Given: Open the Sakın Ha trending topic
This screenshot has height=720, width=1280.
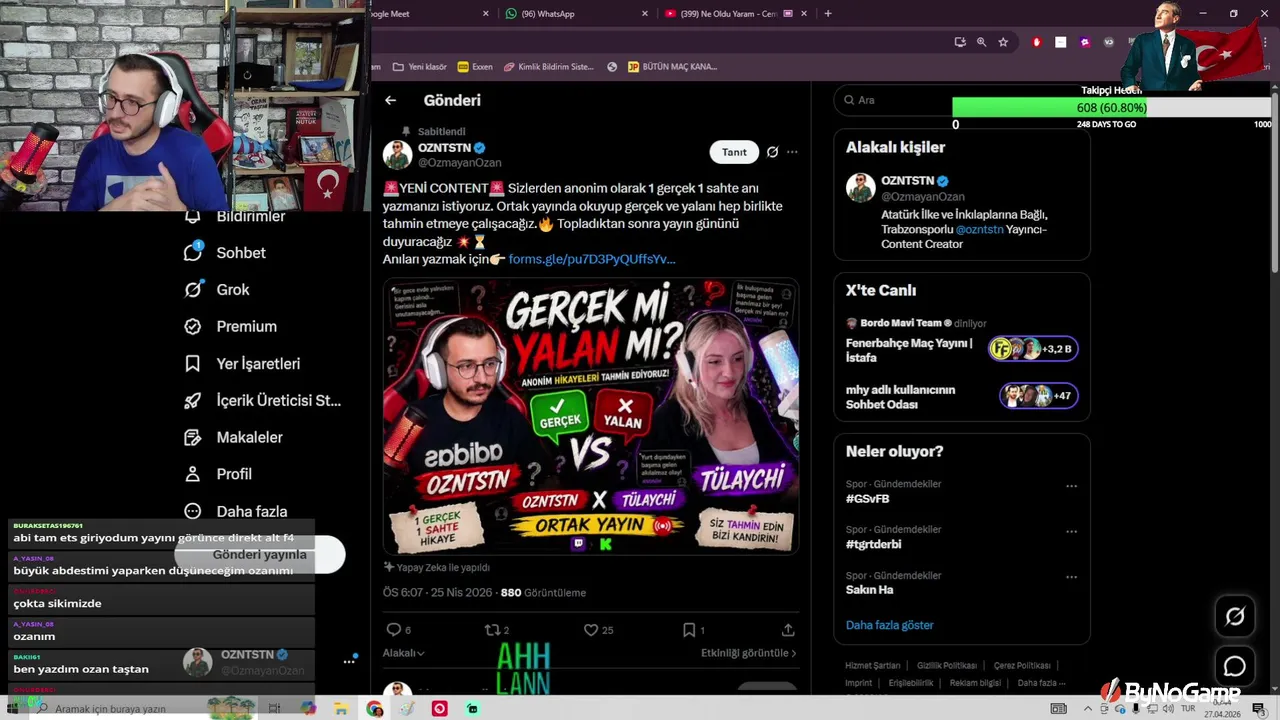Looking at the screenshot, I should click(869, 590).
